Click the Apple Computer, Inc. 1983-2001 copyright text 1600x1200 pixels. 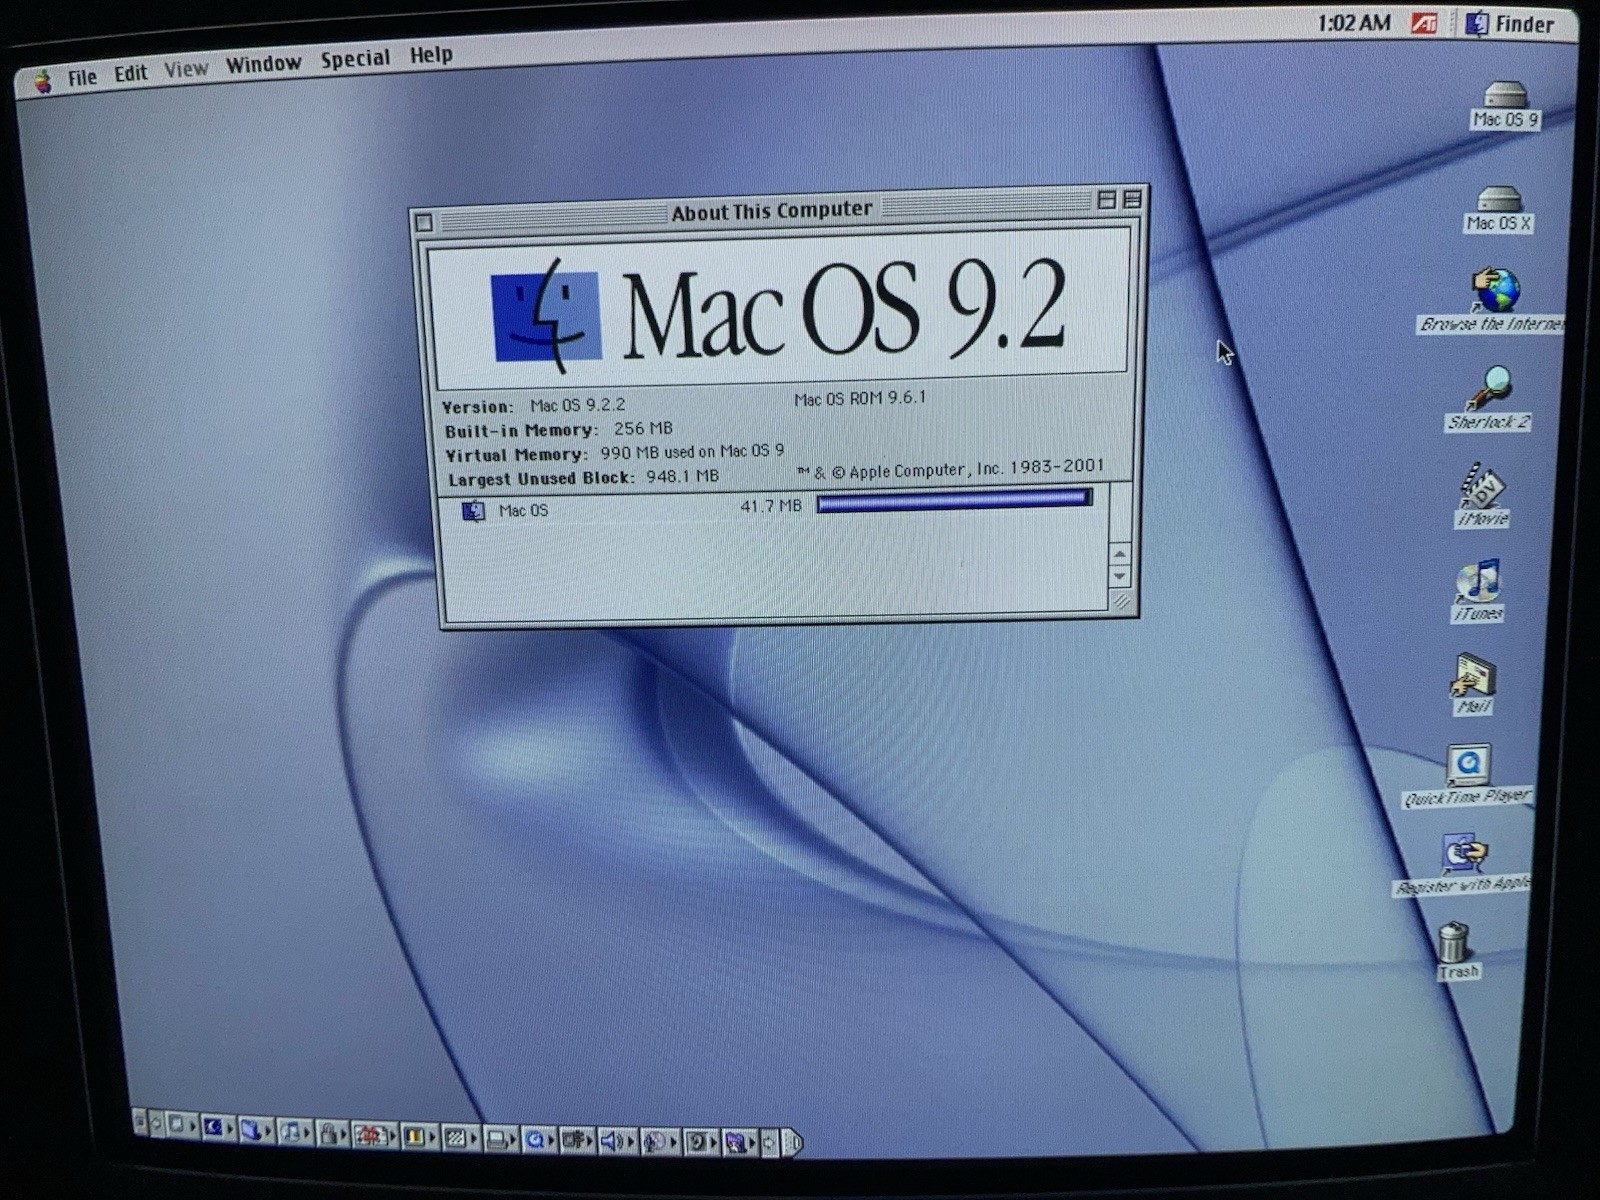pos(951,469)
